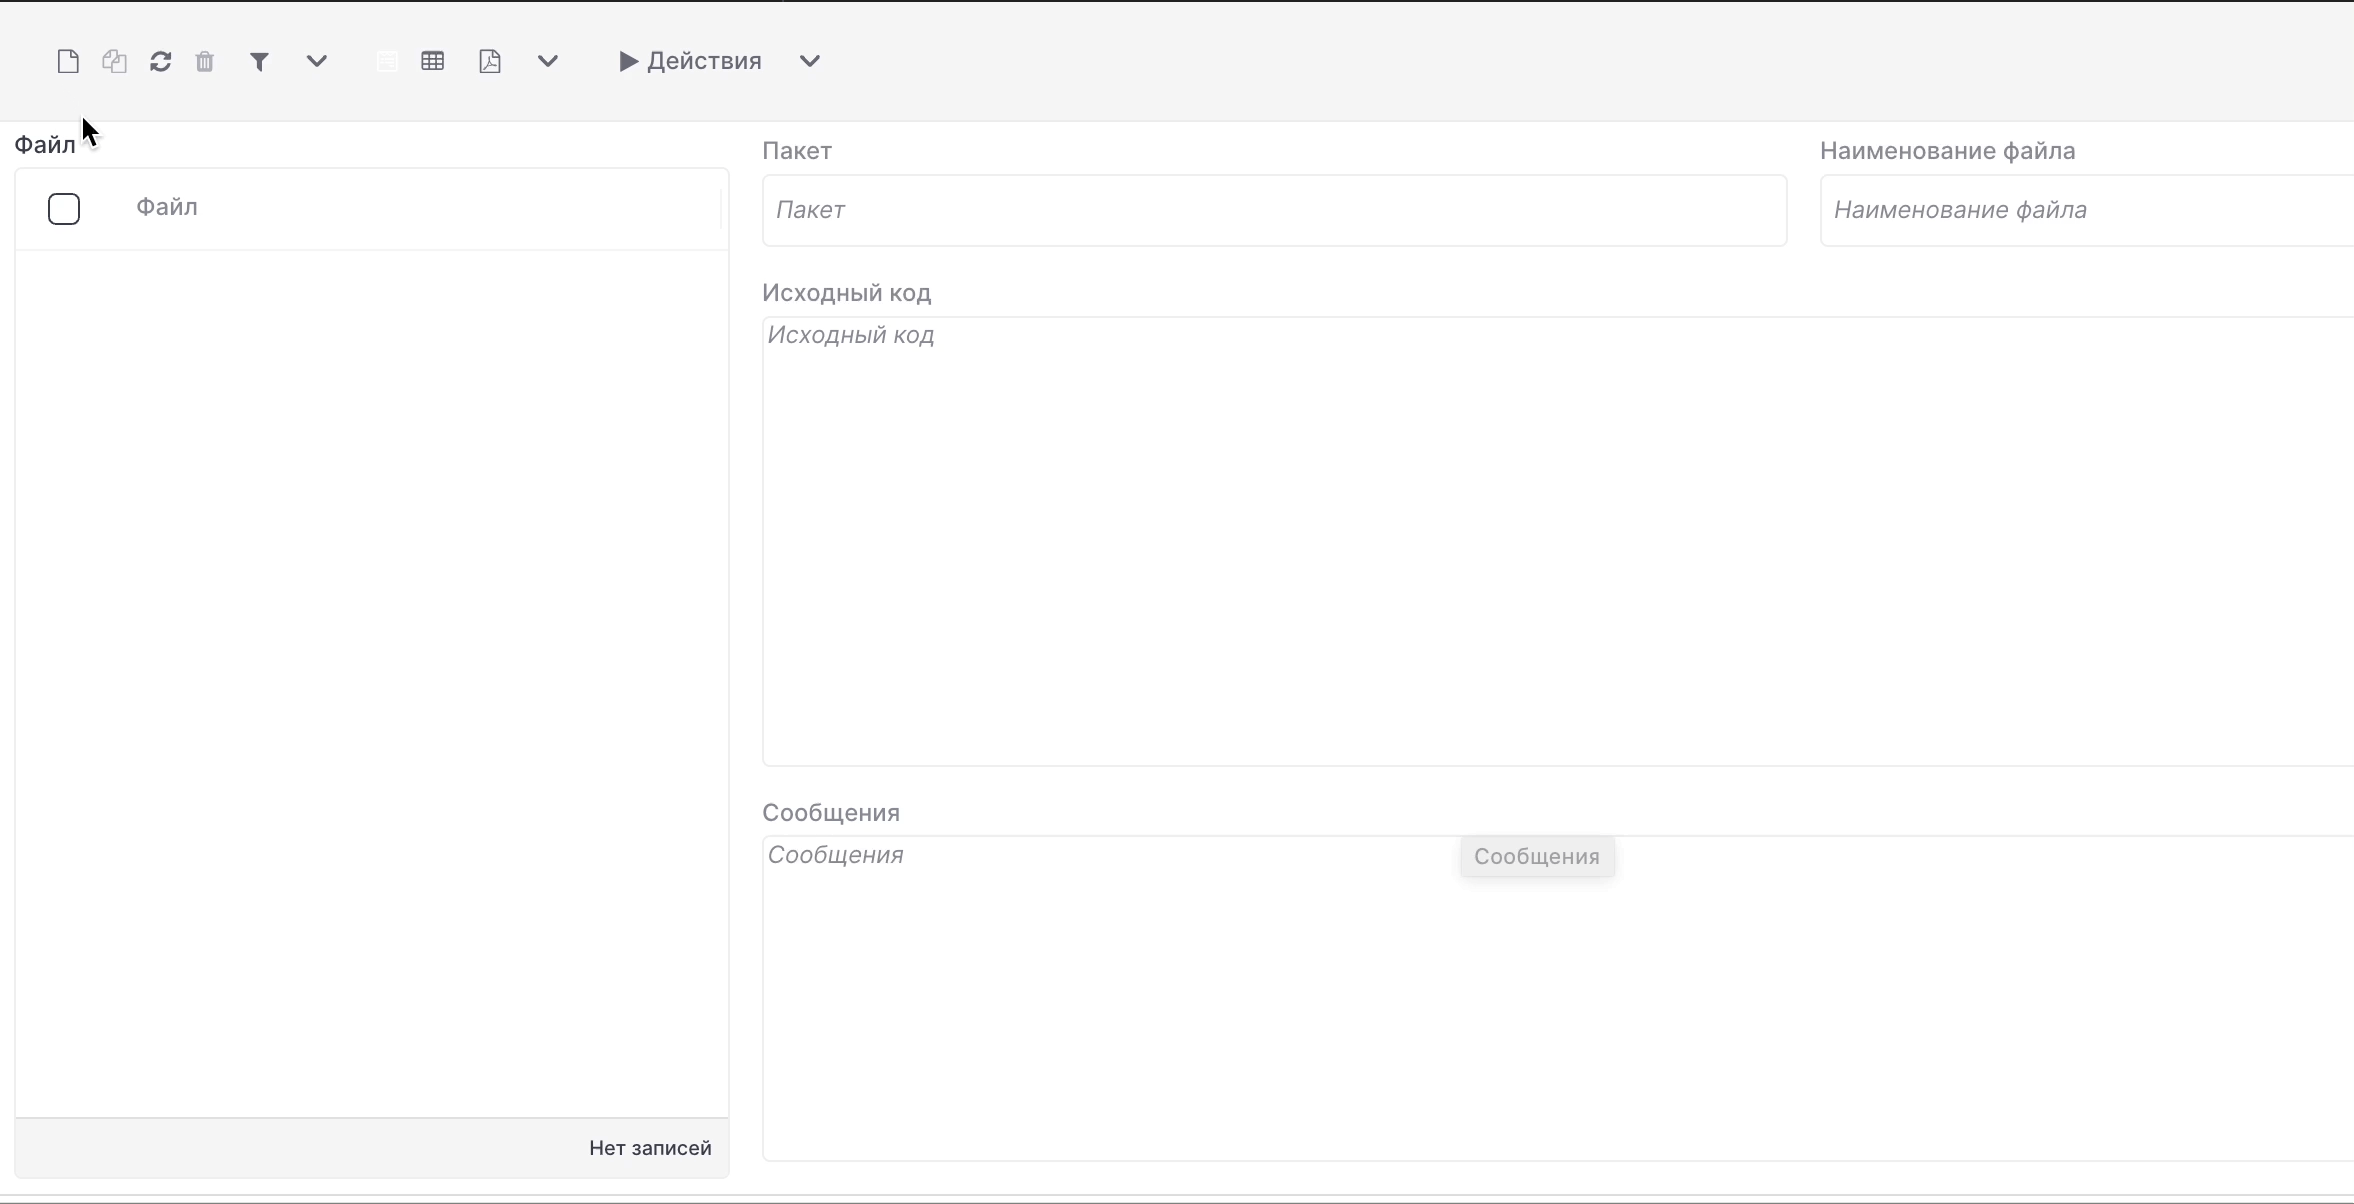This screenshot has width=2354, height=1204.
Task: Switch to form view icon
Action: (x=387, y=61)
